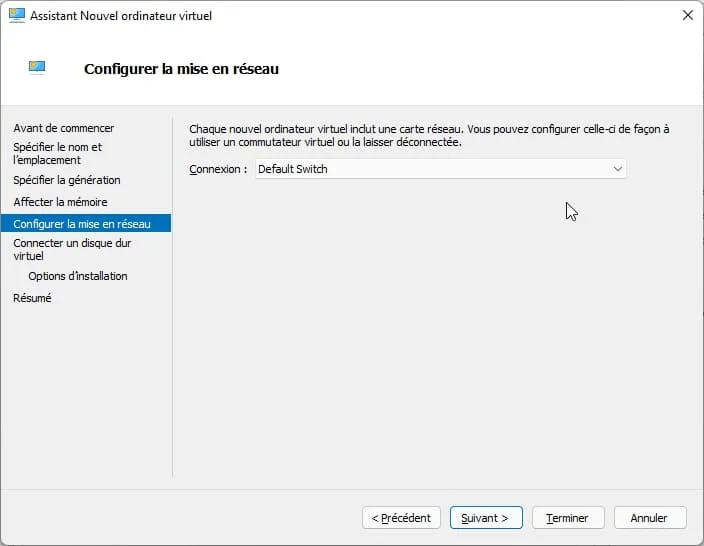This screenshot has height=546, width=704.
Task: Open the Spécifier la génération step
Action: point(66,180)
